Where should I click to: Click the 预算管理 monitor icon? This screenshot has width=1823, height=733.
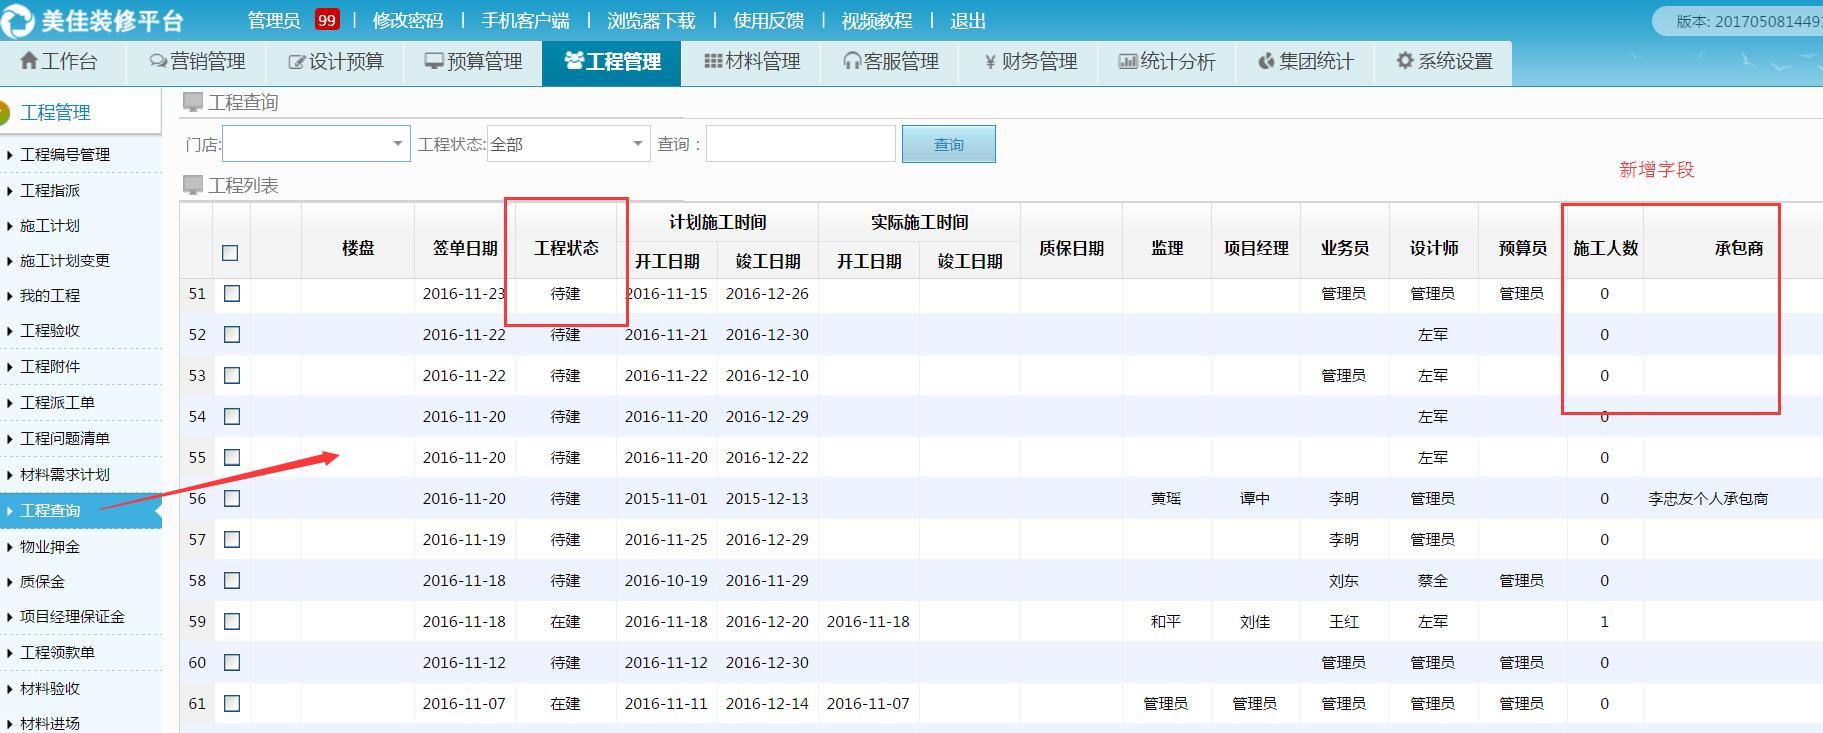pyautogui.click(x=434, y=62)
